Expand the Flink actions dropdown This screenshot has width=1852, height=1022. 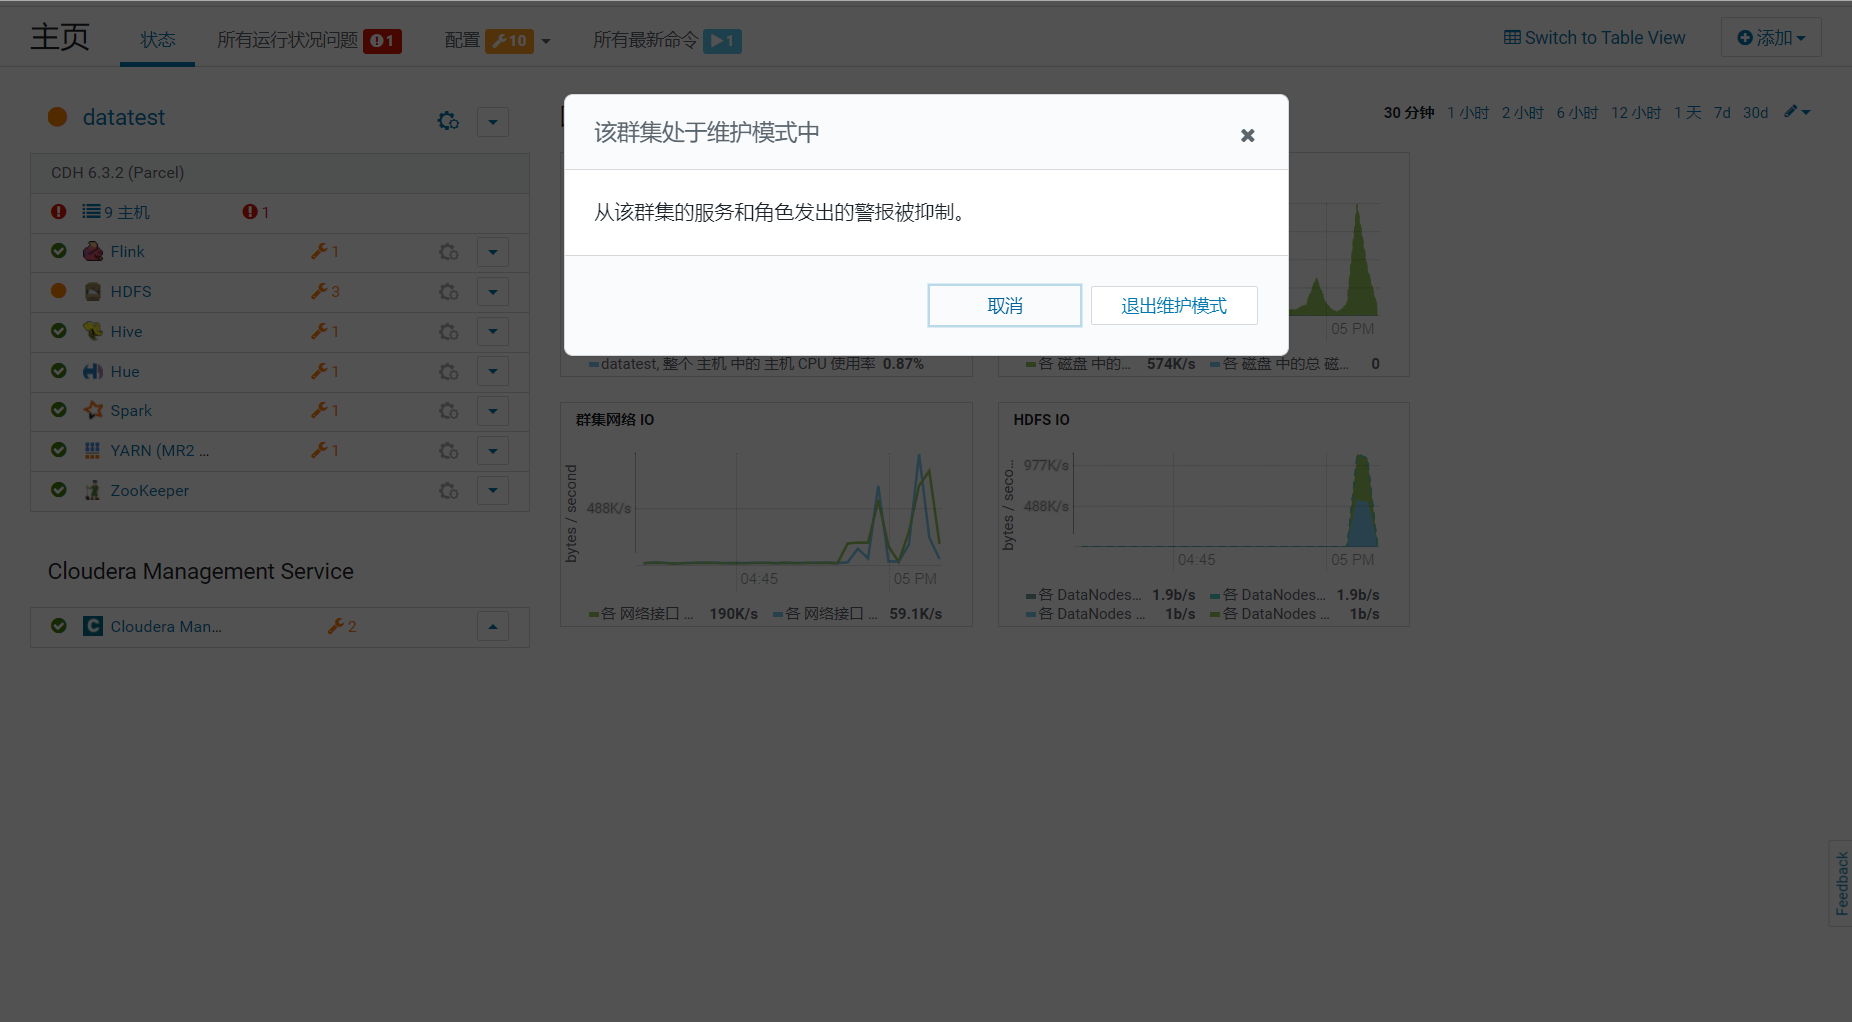point(493,252)
